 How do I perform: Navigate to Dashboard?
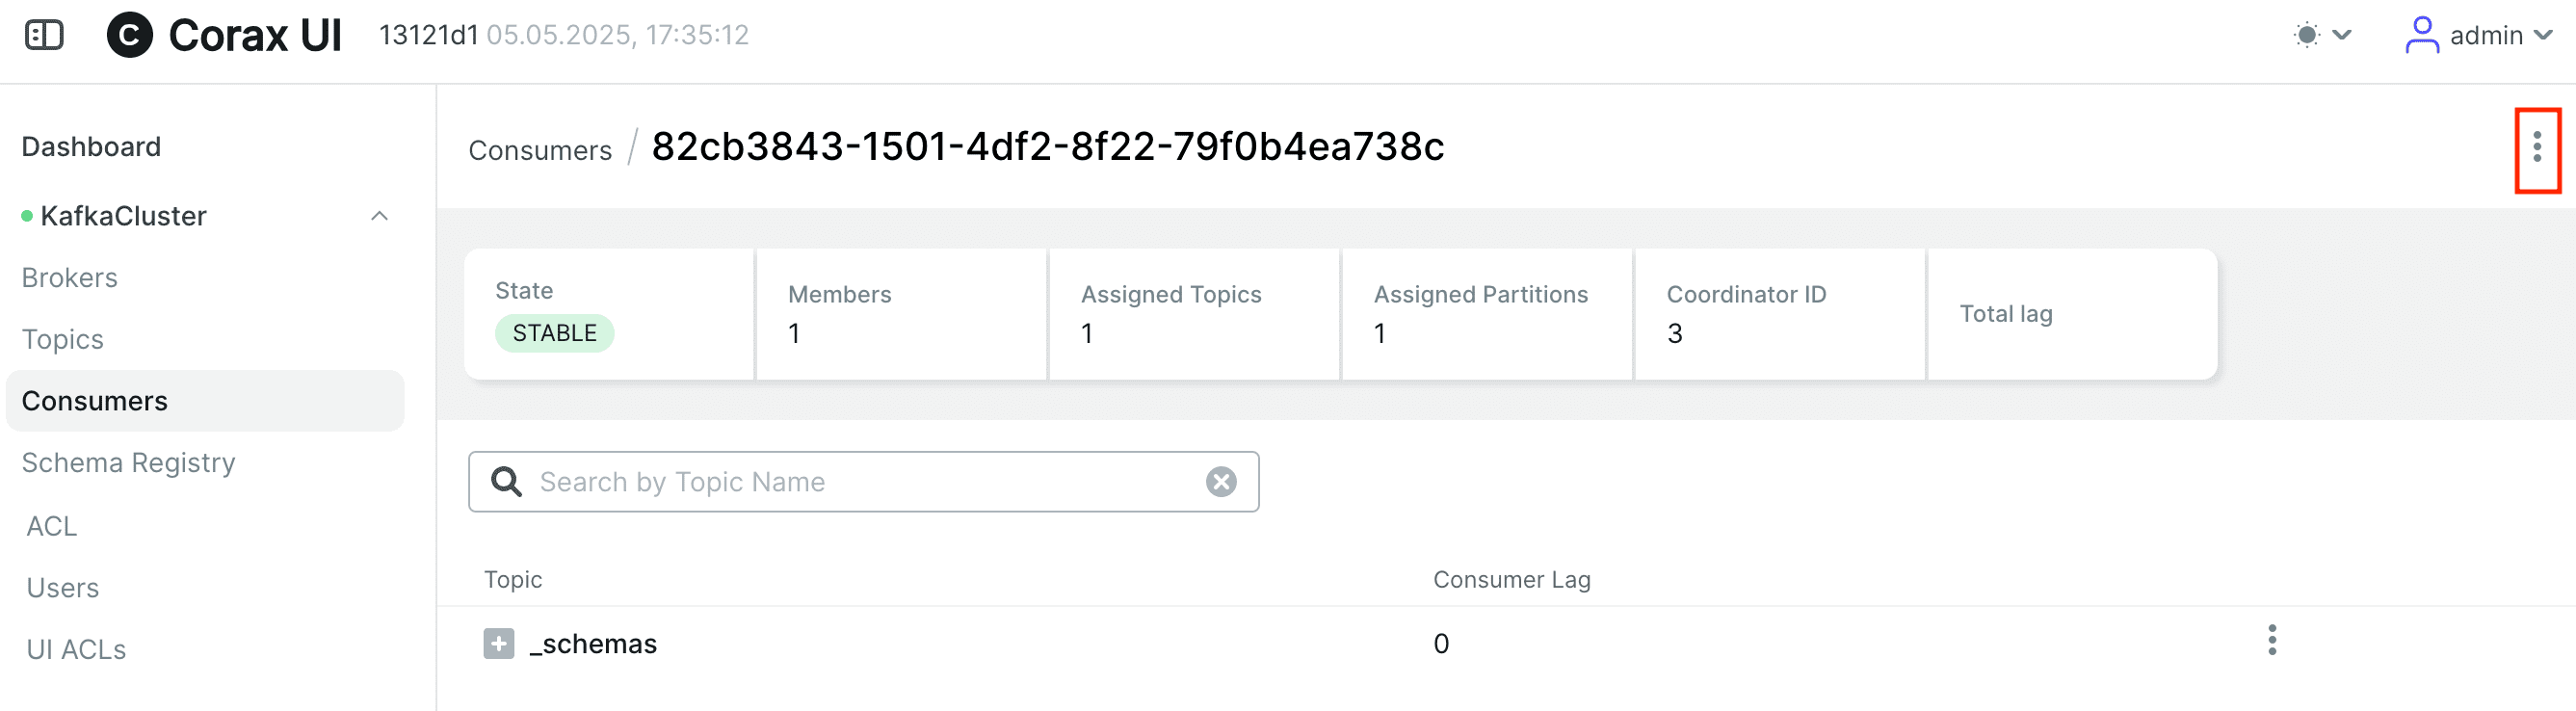[x=91, y=147]
